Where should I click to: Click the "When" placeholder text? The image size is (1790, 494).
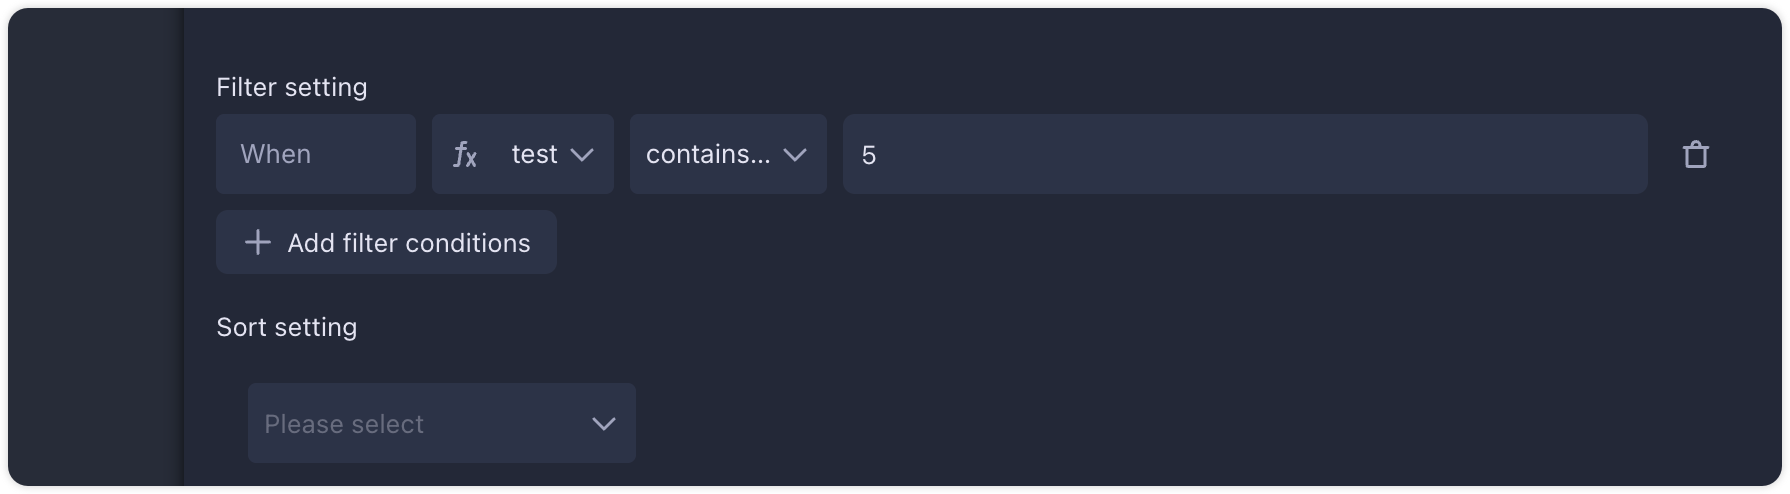pyautogui.click(x=276, y=154)
